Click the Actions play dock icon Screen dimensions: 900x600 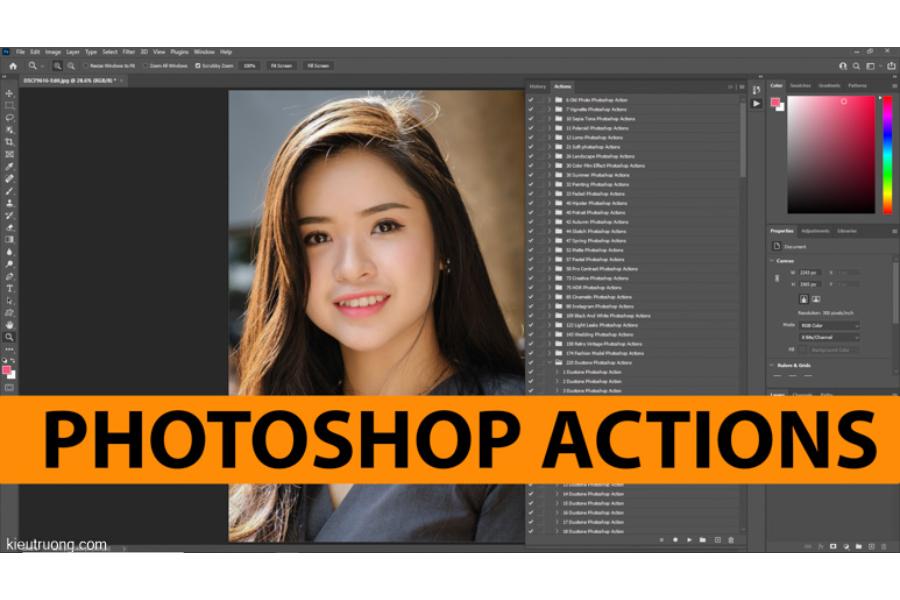pos(757,103)
